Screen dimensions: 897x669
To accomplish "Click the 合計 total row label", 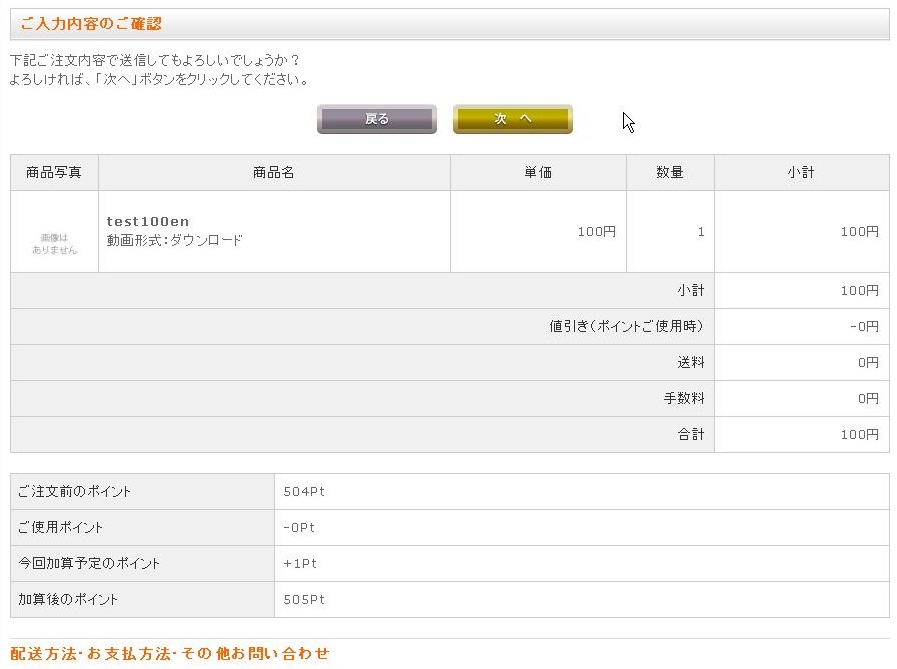I will (x=690, y=435).
